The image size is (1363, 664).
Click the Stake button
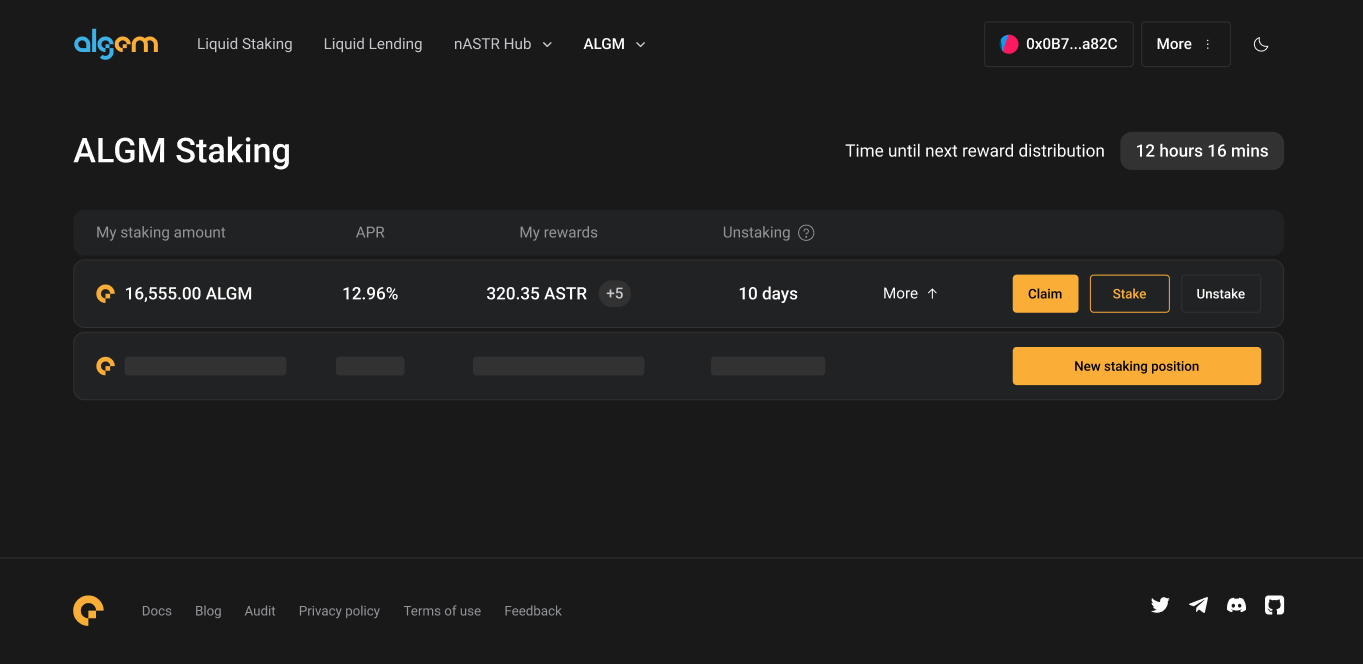click(x=1129, y=294)
